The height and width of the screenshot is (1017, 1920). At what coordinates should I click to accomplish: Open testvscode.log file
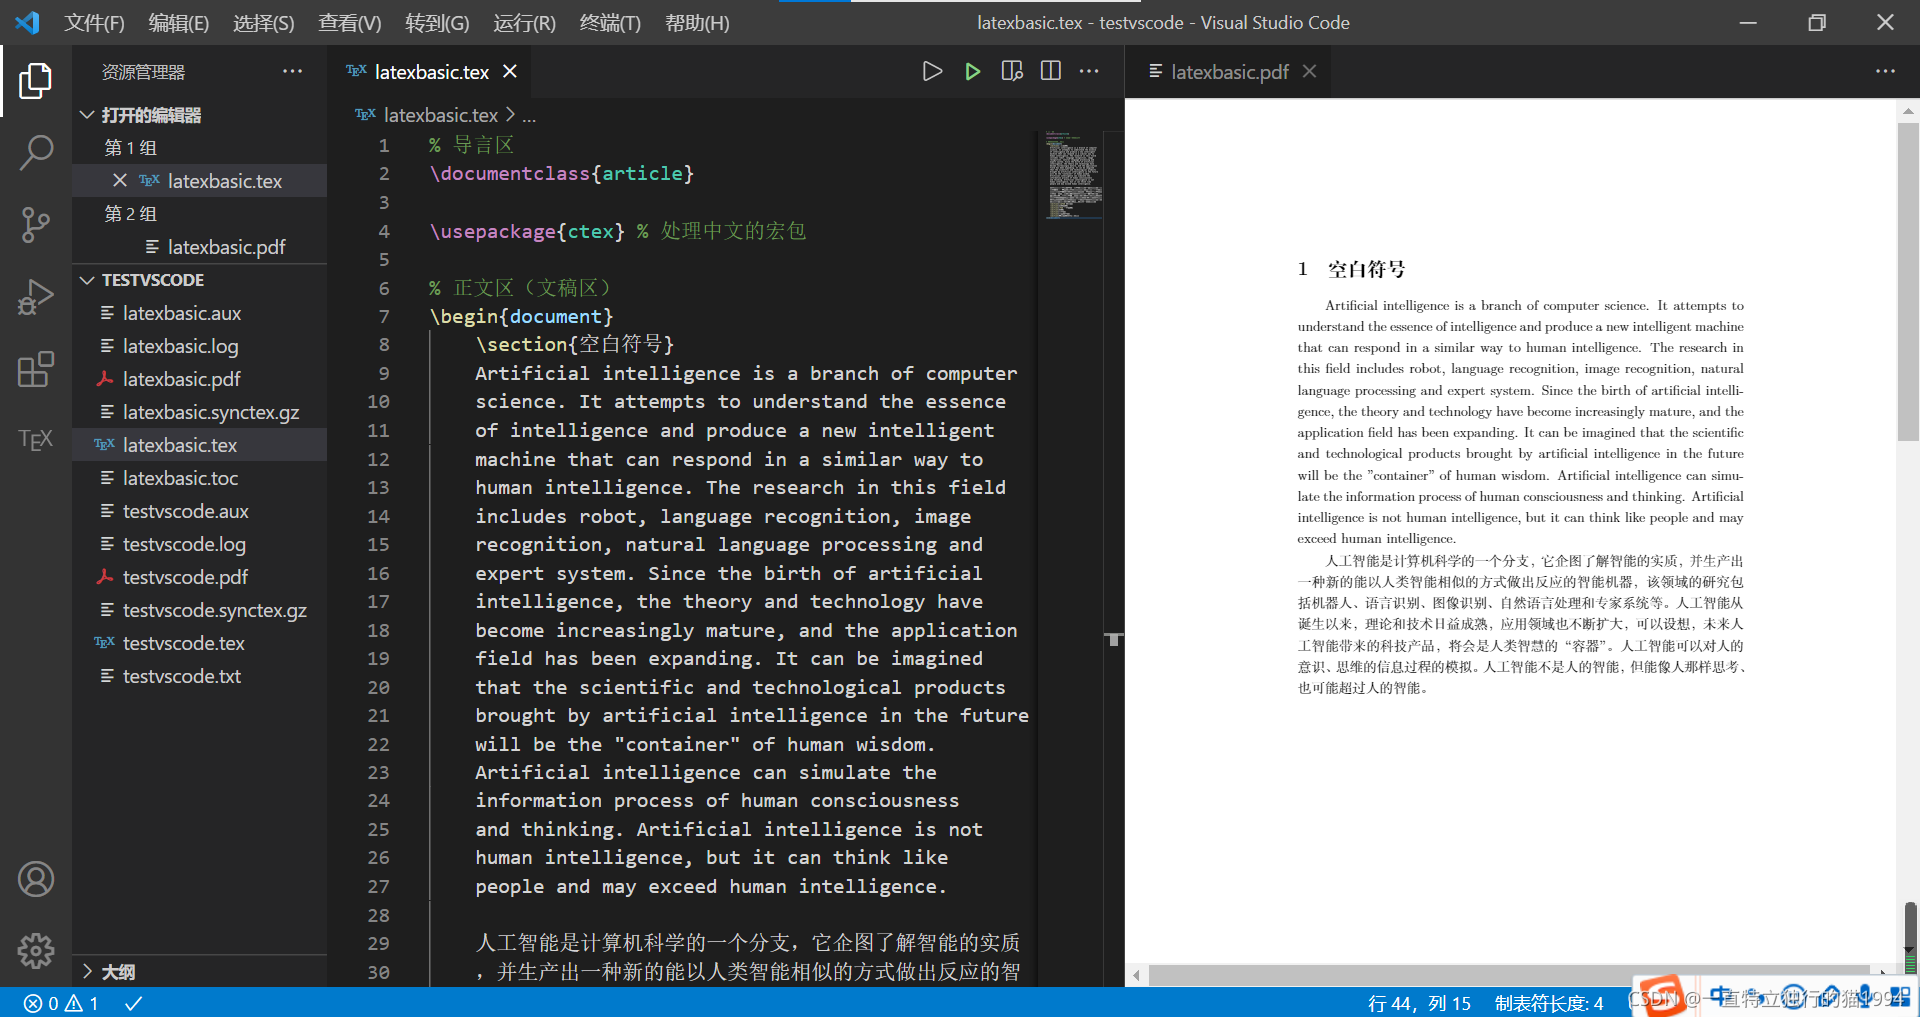(x=184, y=544)
